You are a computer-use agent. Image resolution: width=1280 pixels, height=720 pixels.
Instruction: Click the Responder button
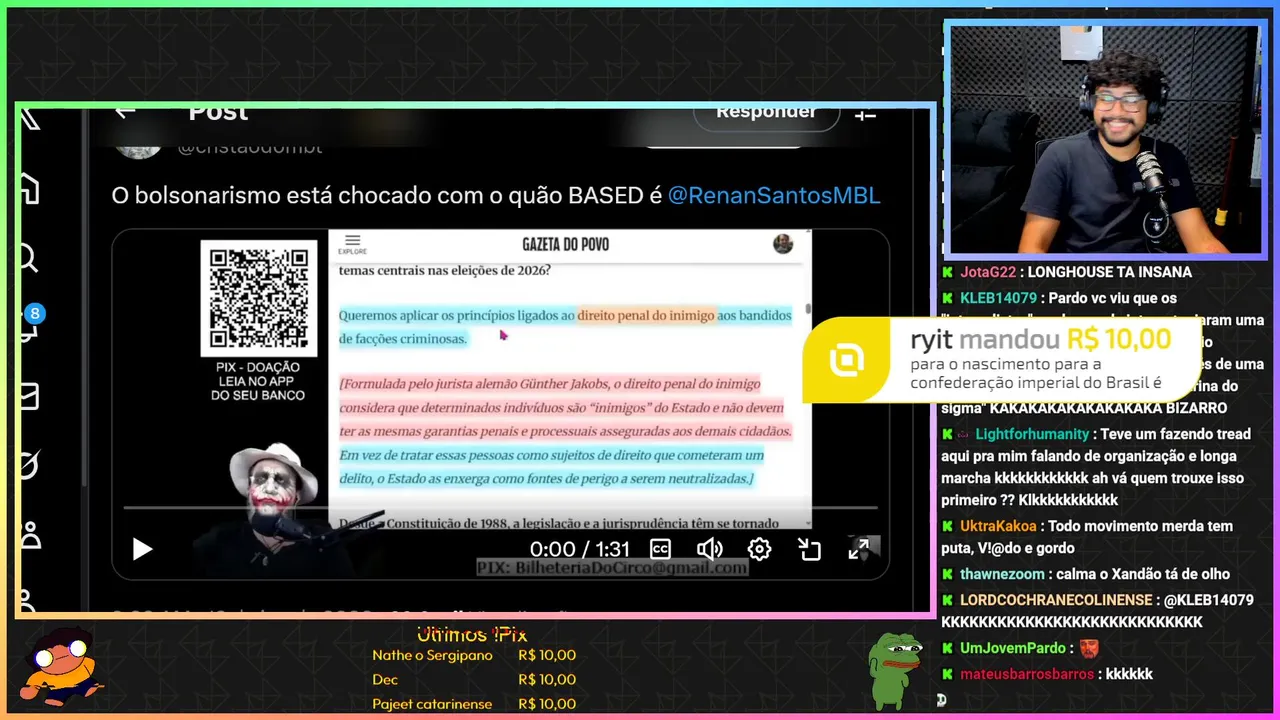click(765, 113)
